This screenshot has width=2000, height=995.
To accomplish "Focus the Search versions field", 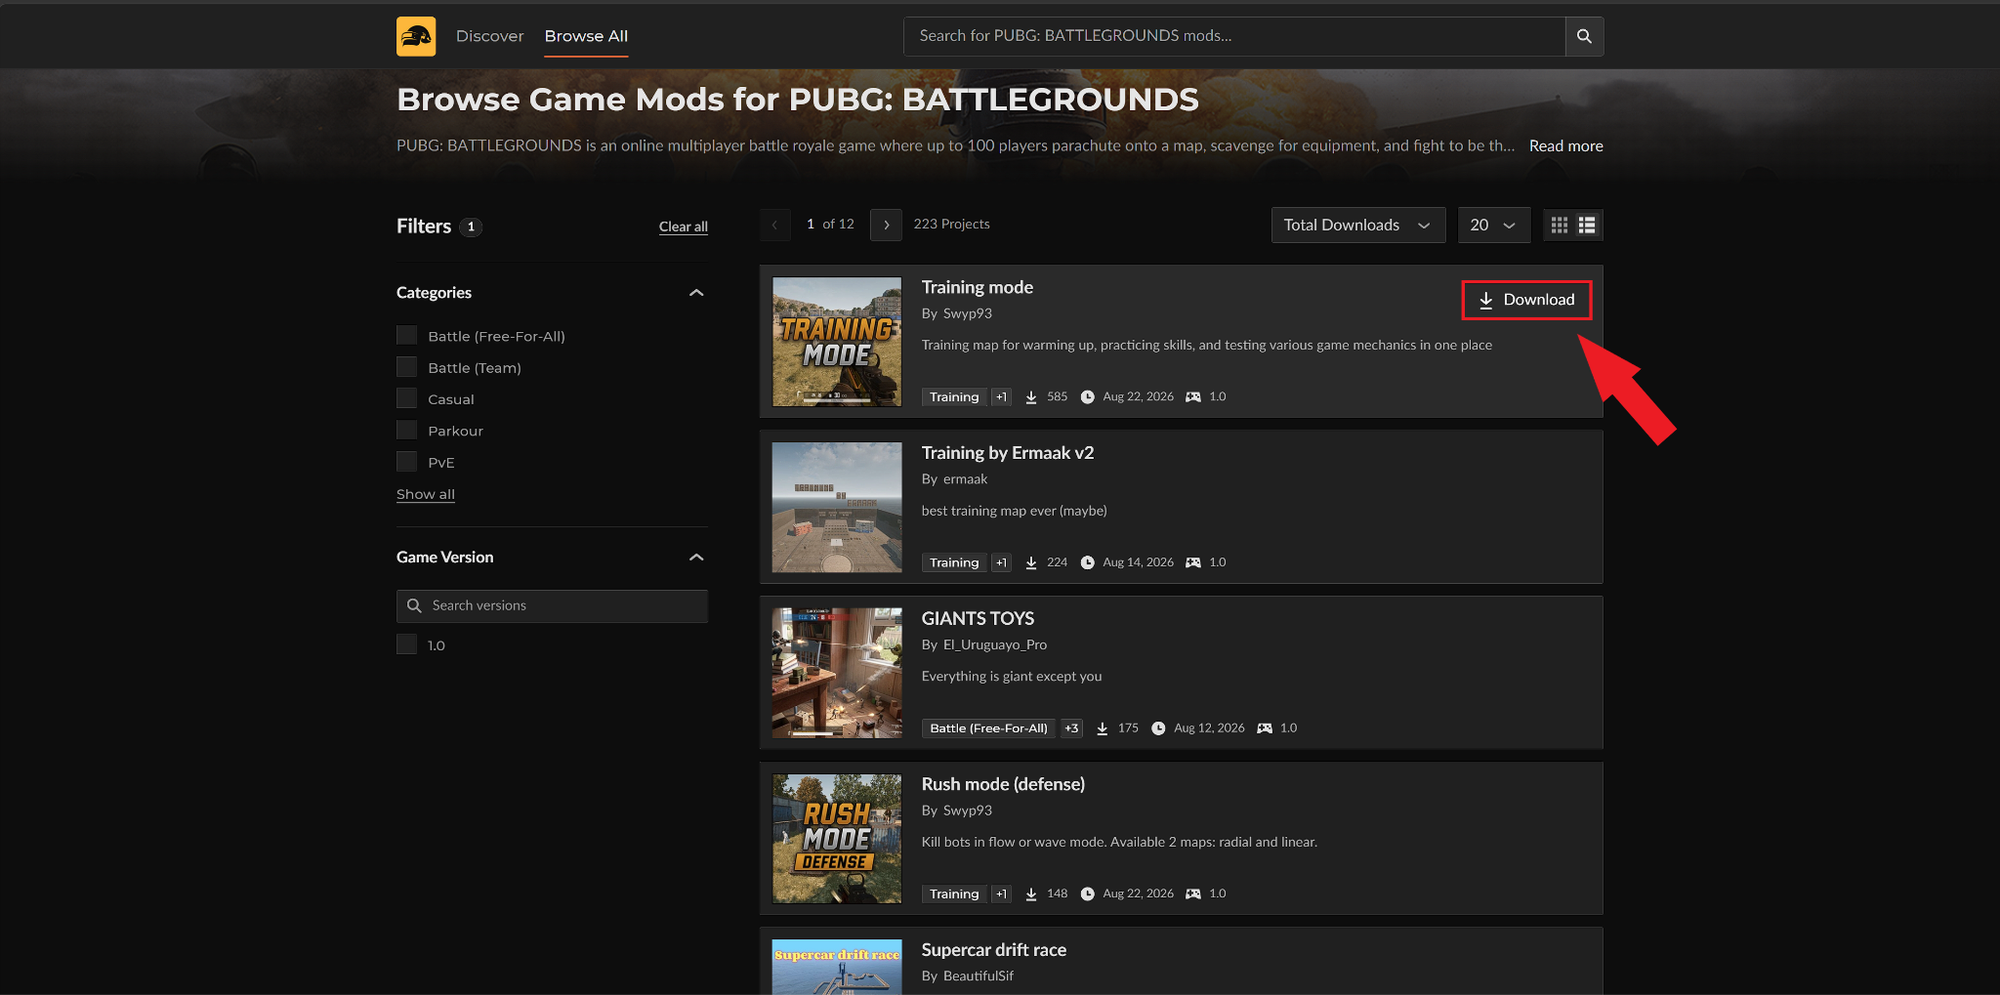I will click(x=552, y=606).
